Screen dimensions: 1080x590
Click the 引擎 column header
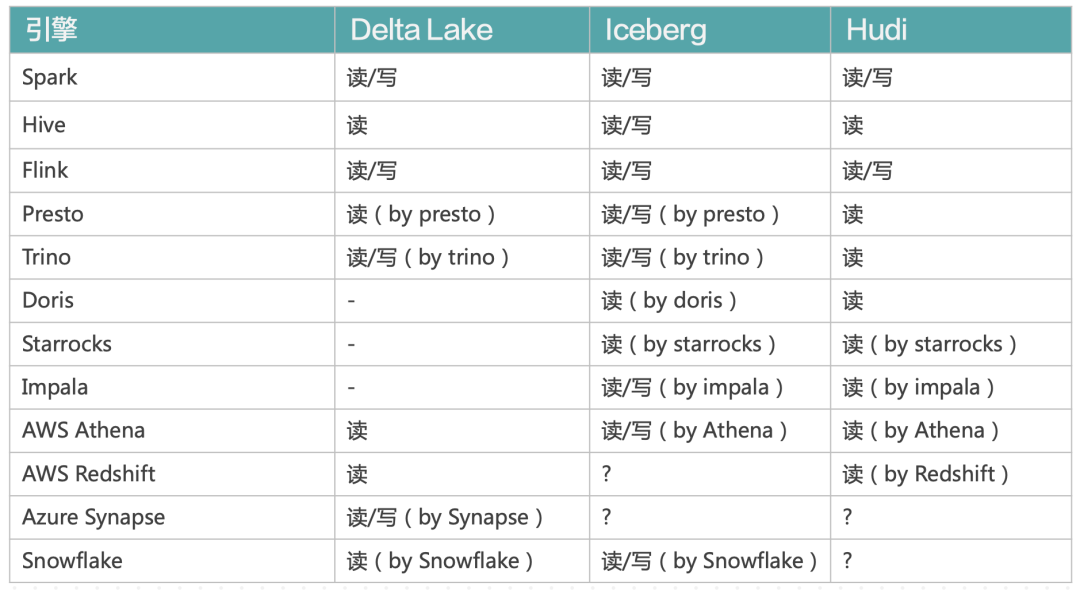(51, 29)
